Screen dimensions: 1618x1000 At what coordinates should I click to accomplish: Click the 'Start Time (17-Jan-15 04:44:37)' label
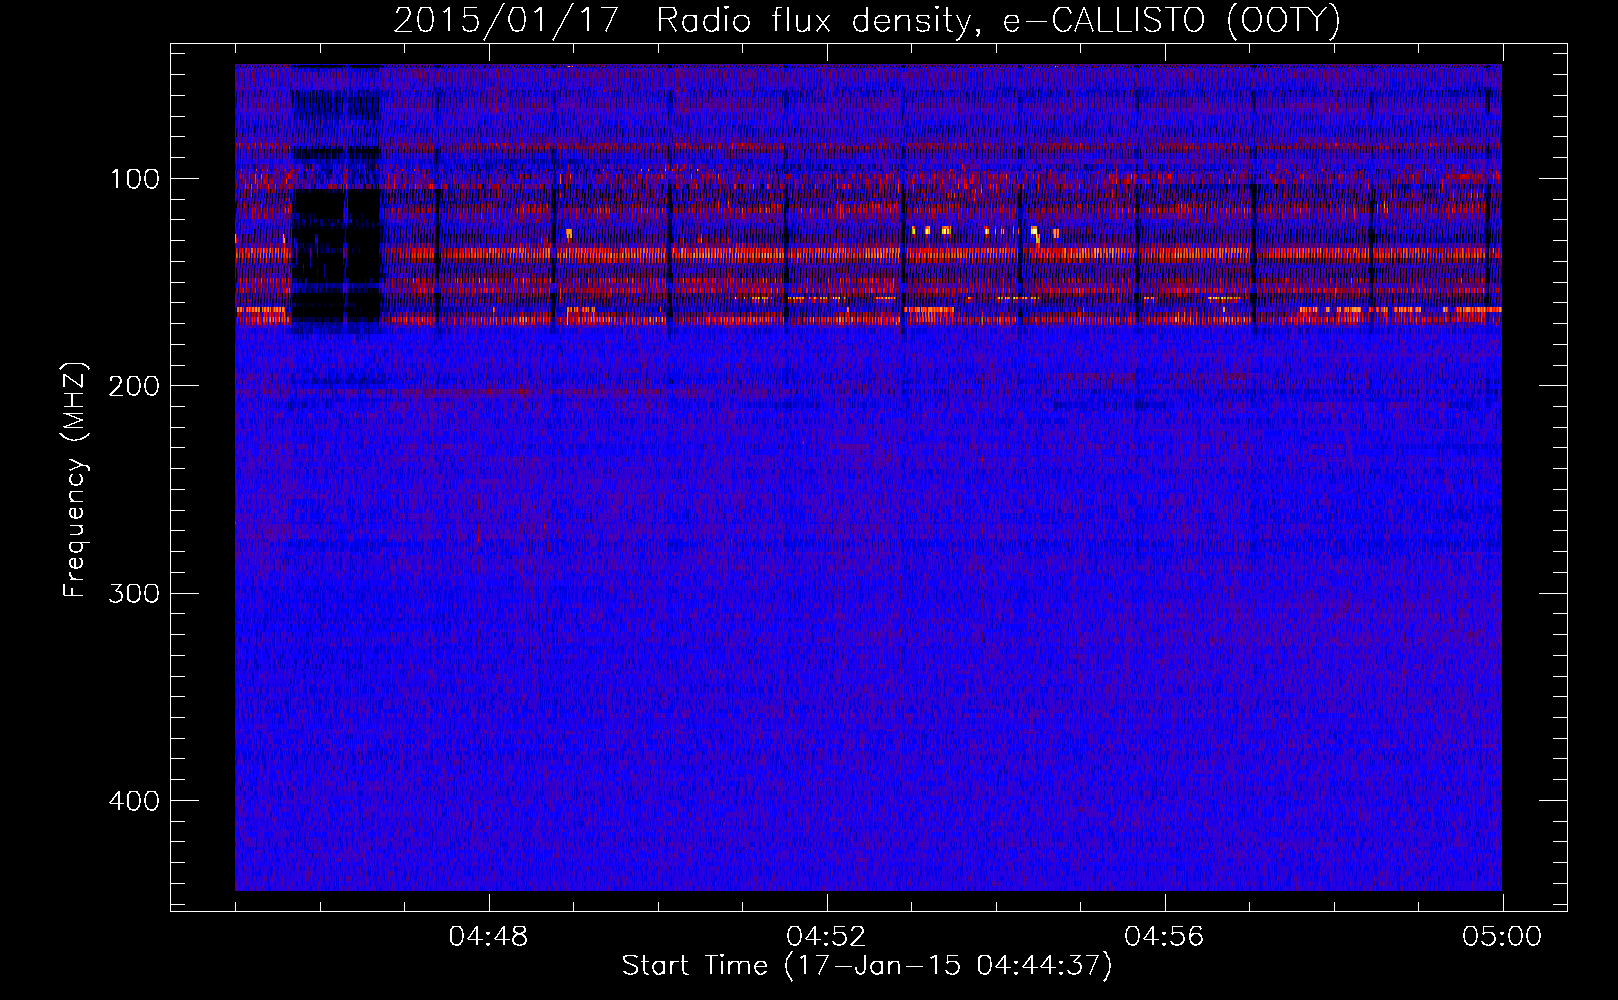pyautogui.click(x=867, y=966)
